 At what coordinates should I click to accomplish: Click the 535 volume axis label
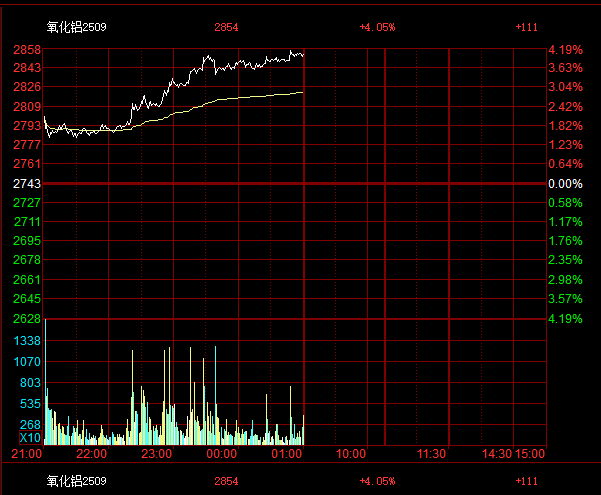click(x=30, y=404)
